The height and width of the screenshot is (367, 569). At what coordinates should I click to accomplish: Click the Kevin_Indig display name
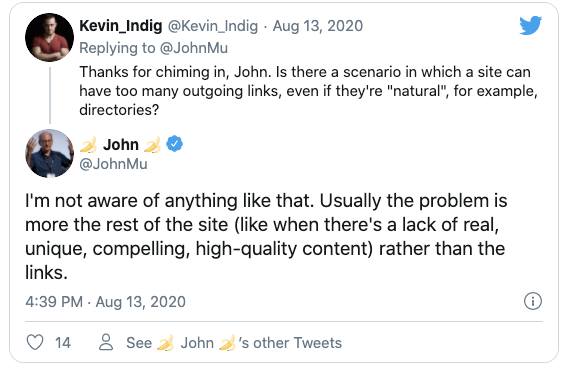point(120,26)
